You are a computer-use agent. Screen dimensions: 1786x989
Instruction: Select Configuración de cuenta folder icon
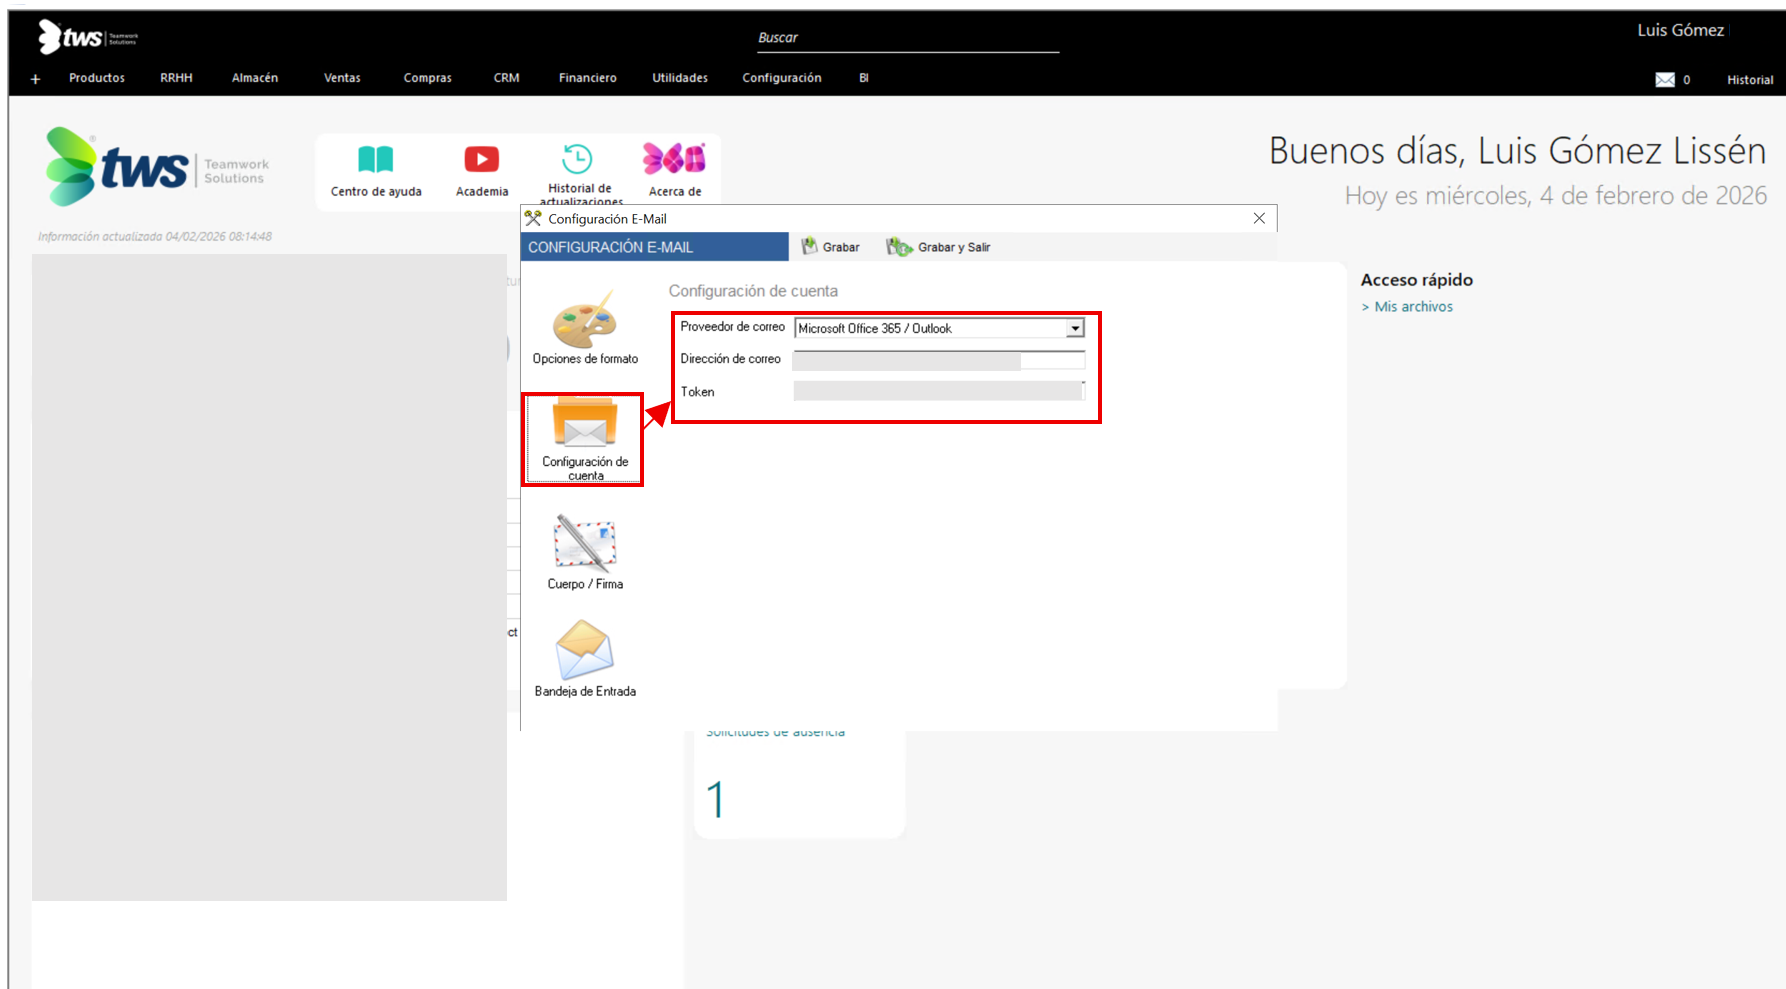(585, 424)
